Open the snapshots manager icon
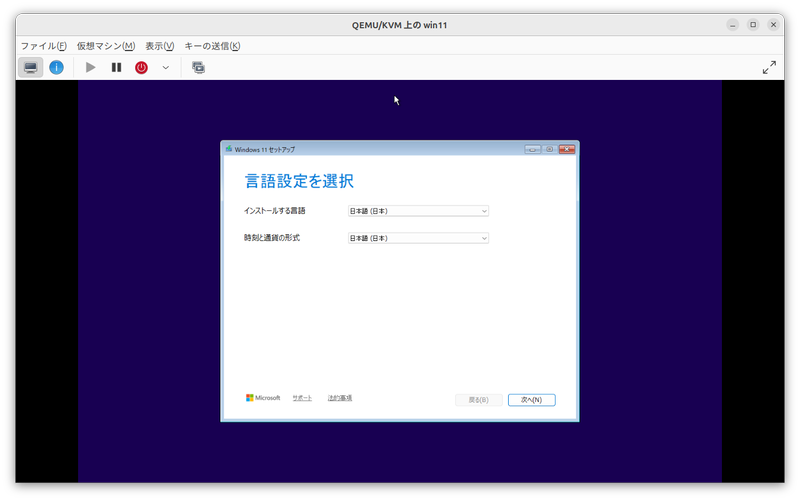This screenshot has width=800, height=500. coord(198,67)
